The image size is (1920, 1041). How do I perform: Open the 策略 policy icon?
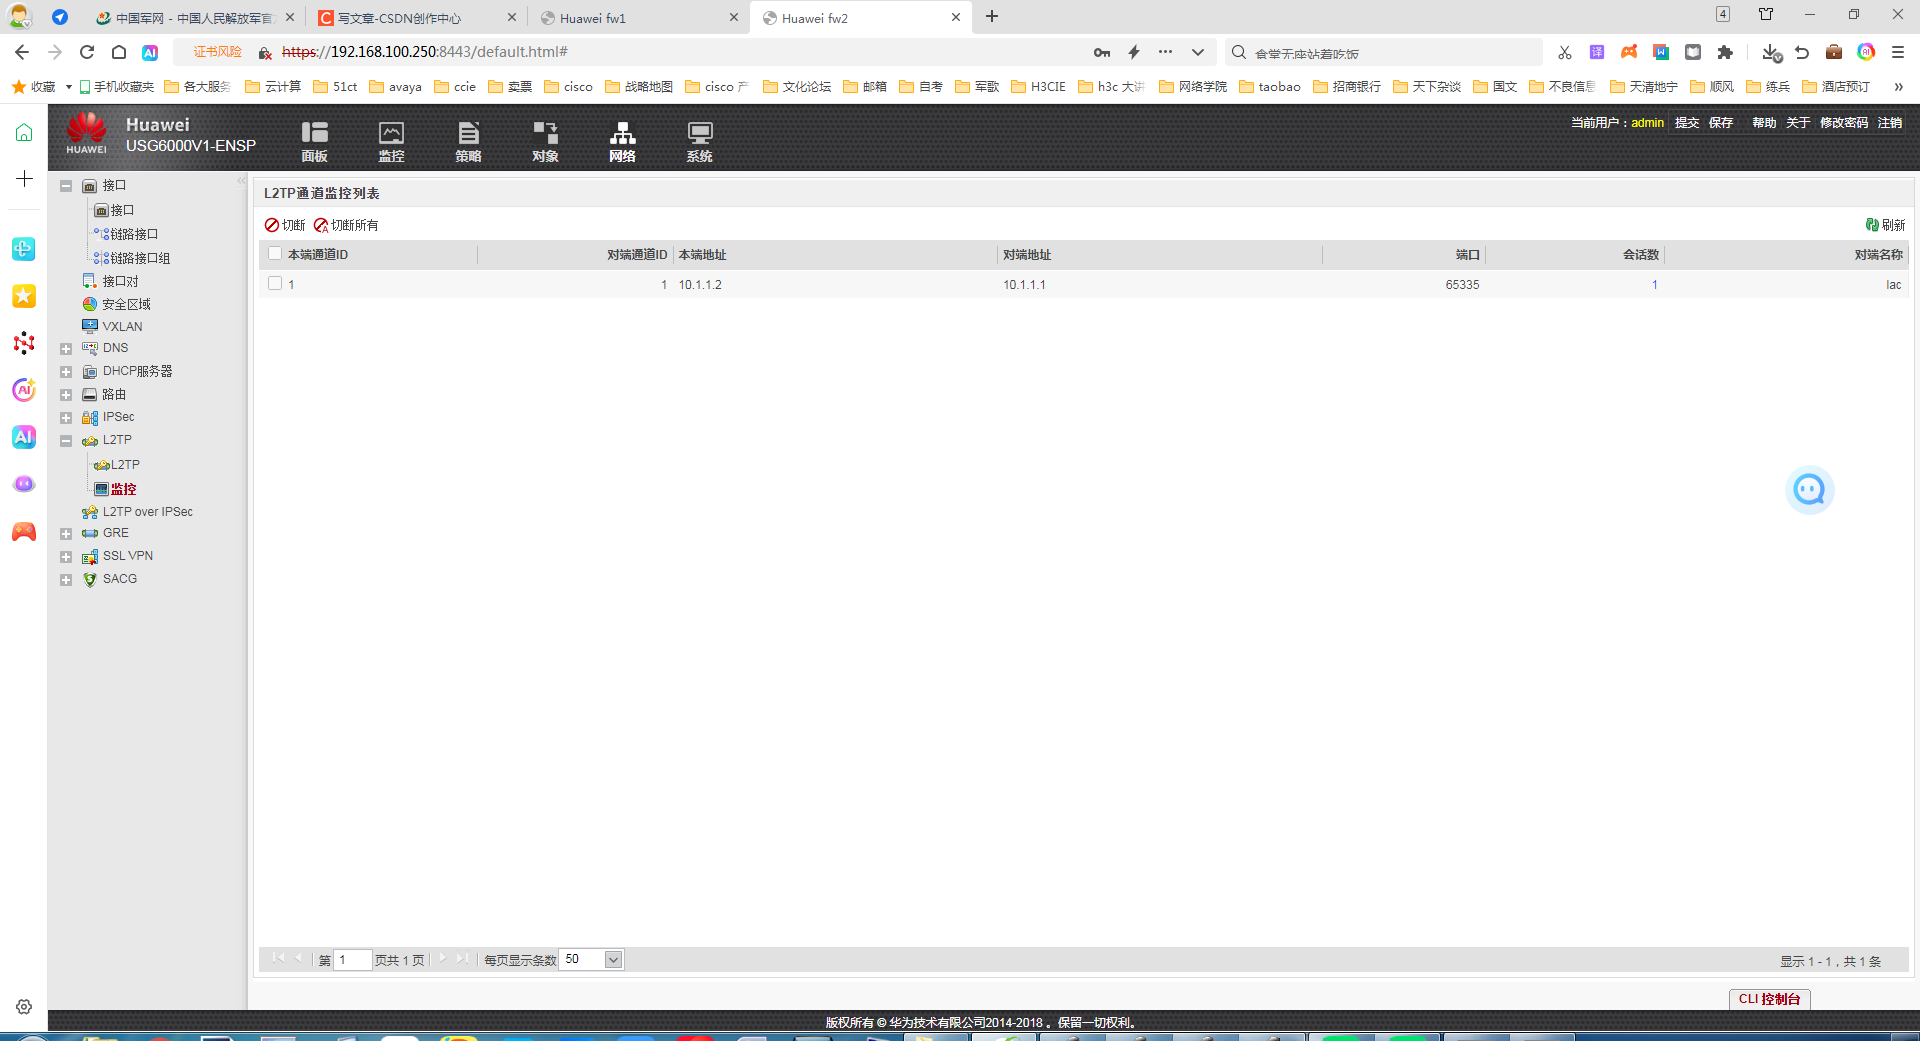pyautogui.click(x=468, y=141)
